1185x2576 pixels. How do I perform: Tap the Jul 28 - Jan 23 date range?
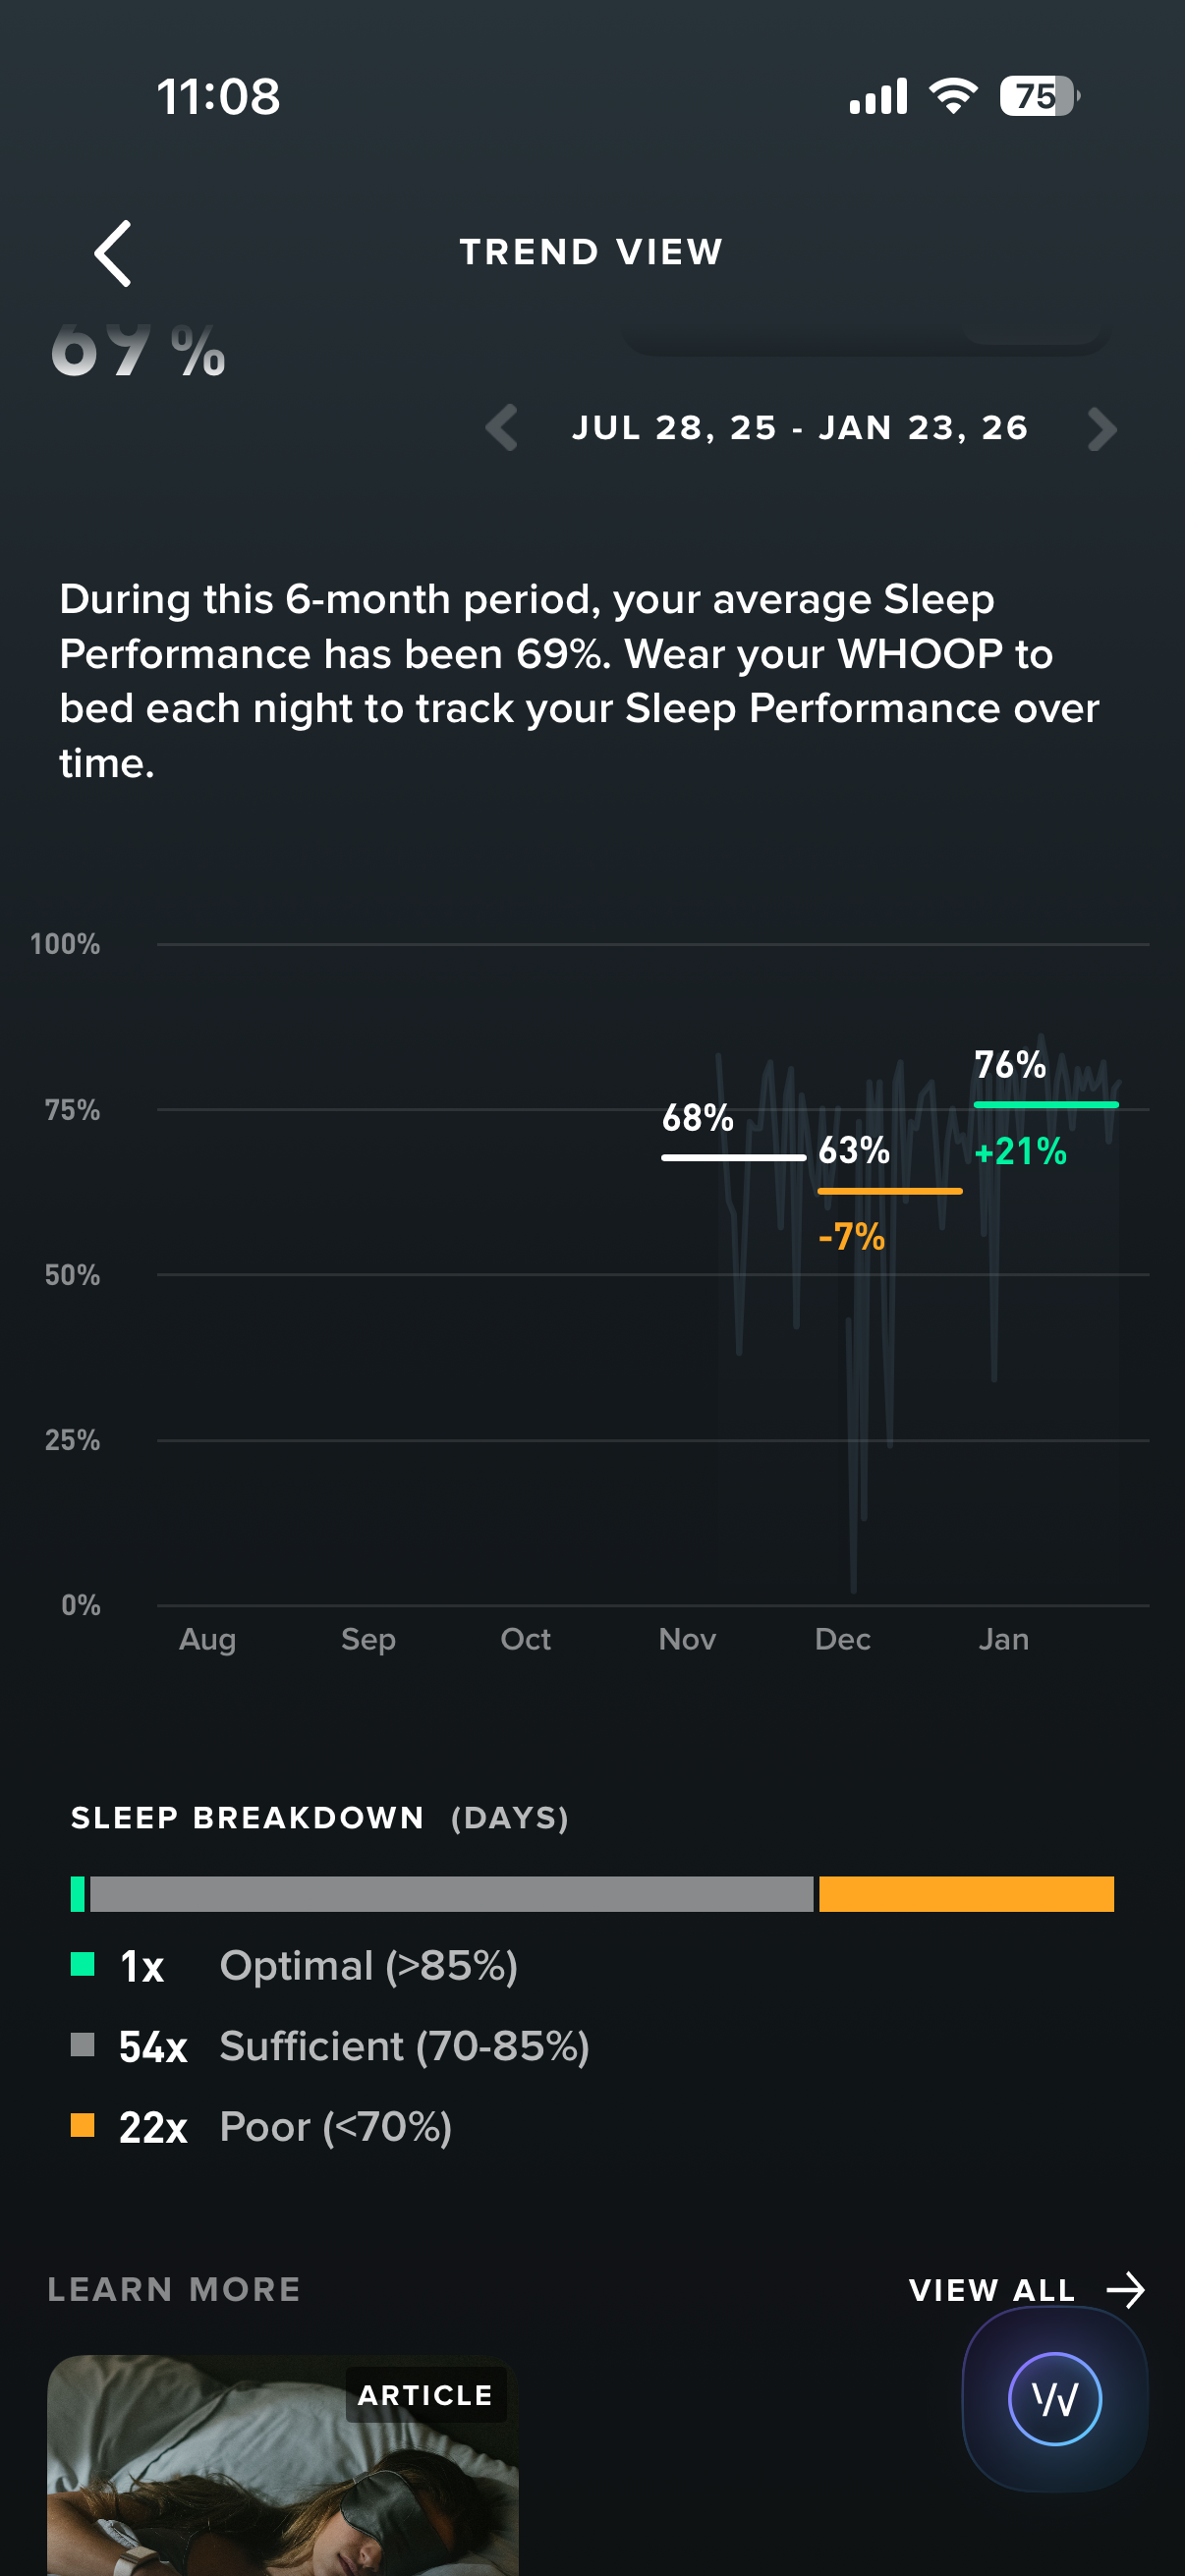pos(800,428)
